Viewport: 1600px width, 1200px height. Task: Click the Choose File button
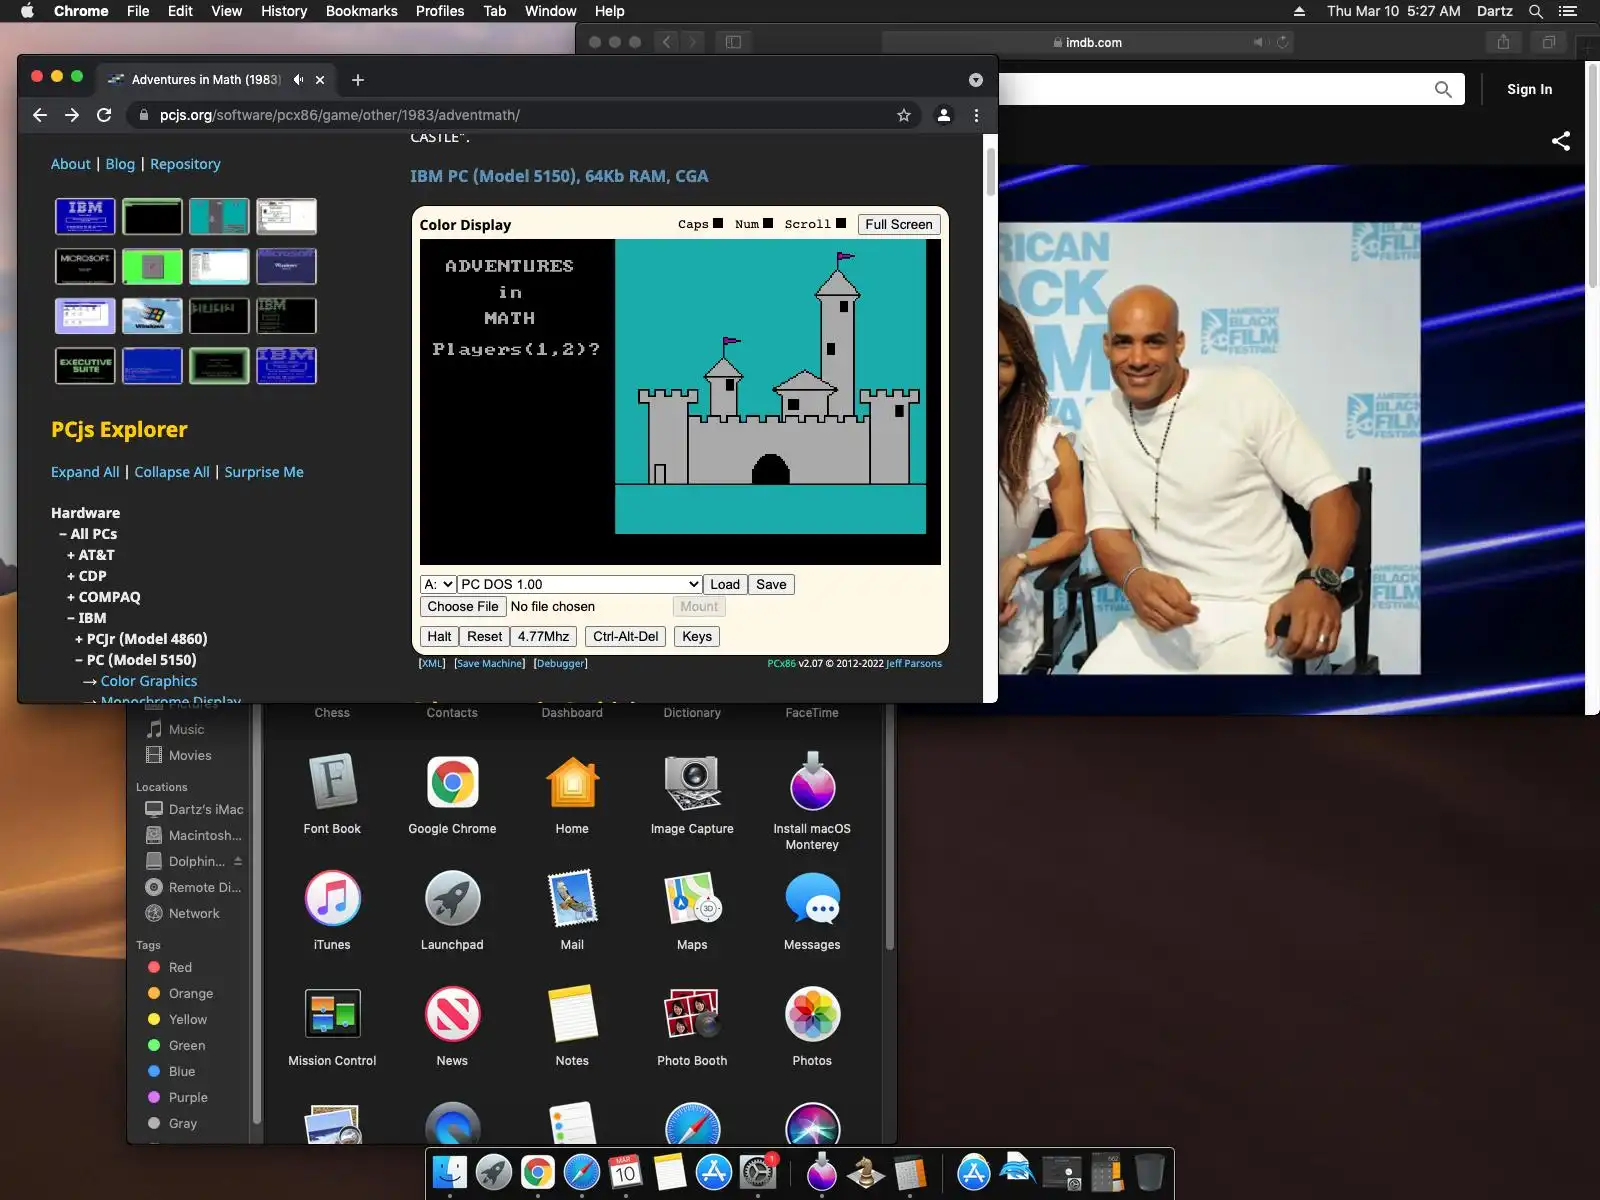(463, 606)
